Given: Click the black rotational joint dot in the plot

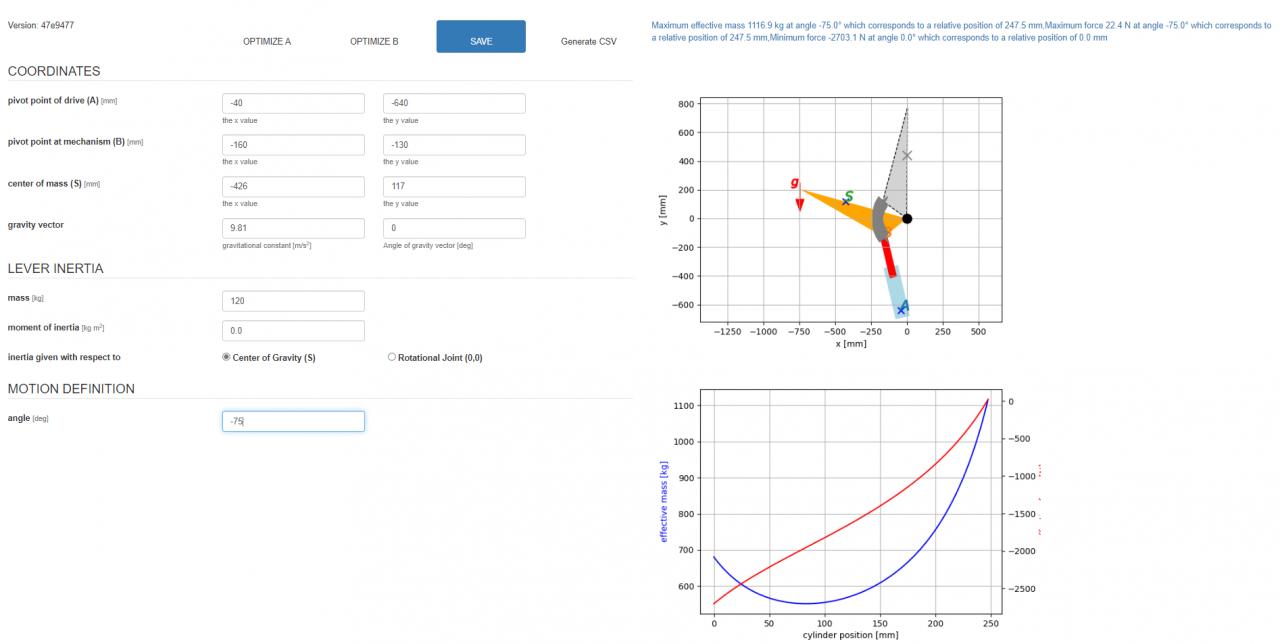Looking at the screenshot, I should click(907, 218).
